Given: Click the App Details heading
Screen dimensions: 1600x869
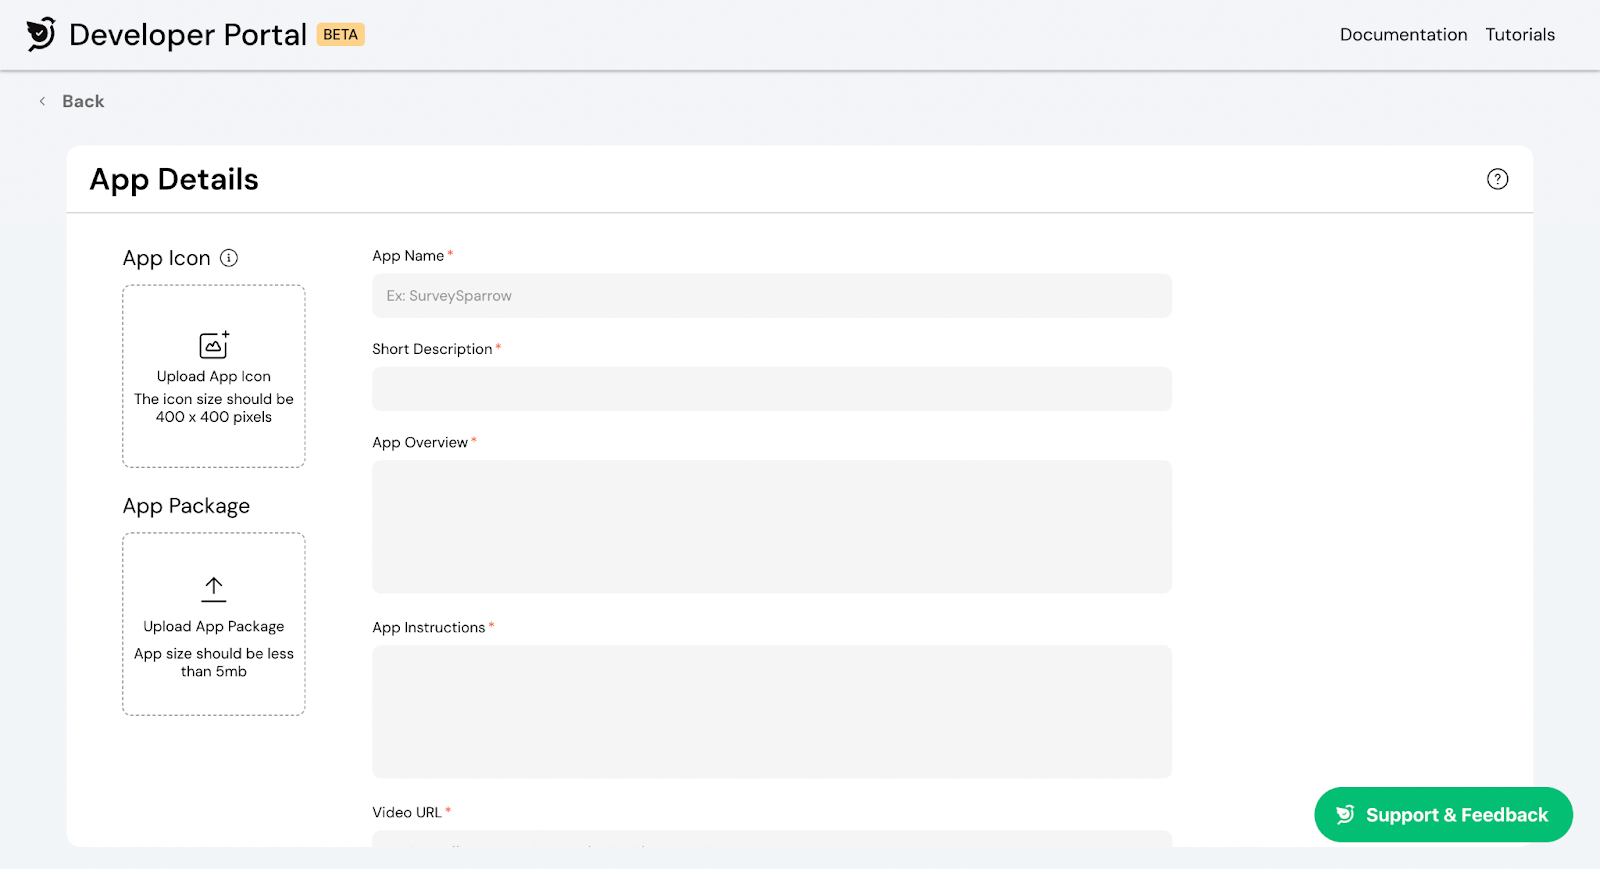Looking at the screenshot, I should click(174, 179).
